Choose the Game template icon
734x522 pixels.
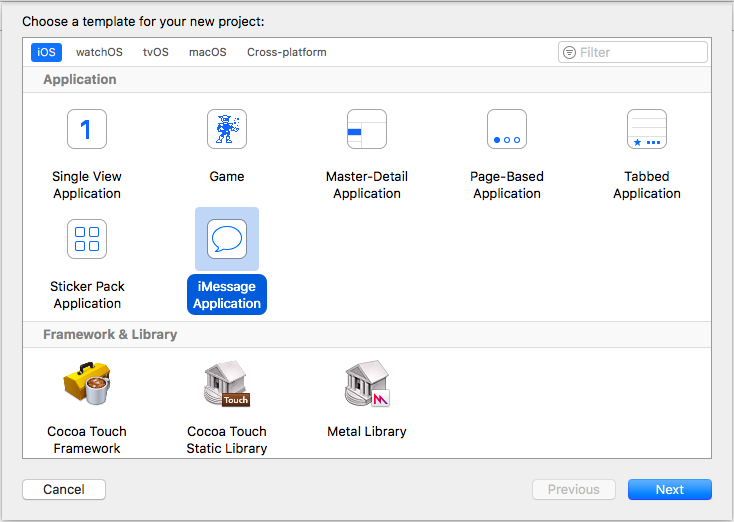[227, 129]
